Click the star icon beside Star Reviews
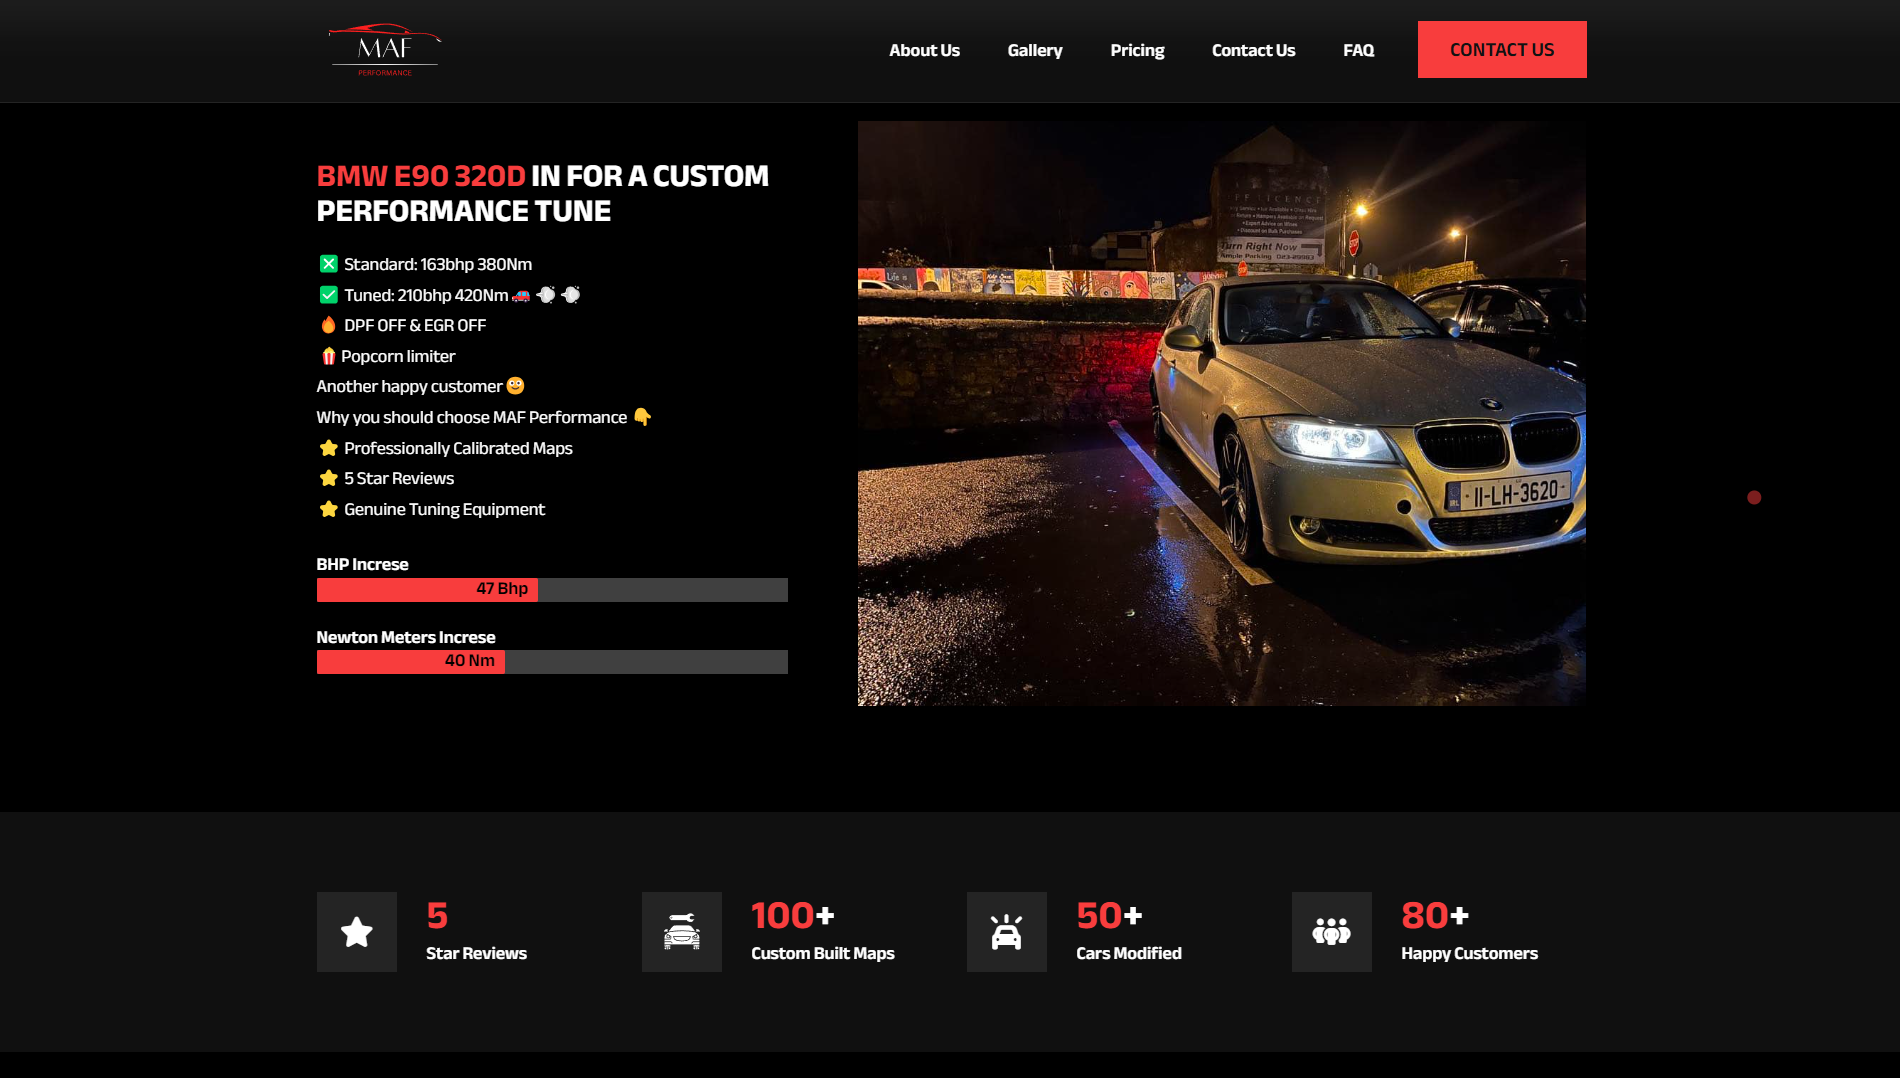The image size is (1900, 1078). tap(357, 932)
